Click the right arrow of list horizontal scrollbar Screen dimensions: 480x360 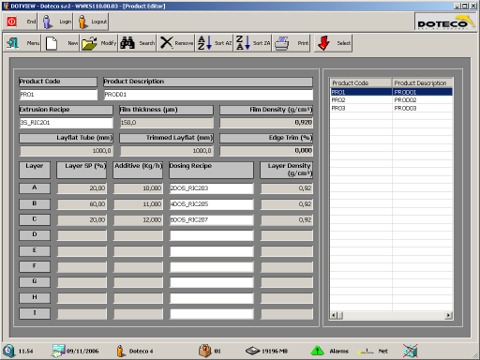(449, 315)
